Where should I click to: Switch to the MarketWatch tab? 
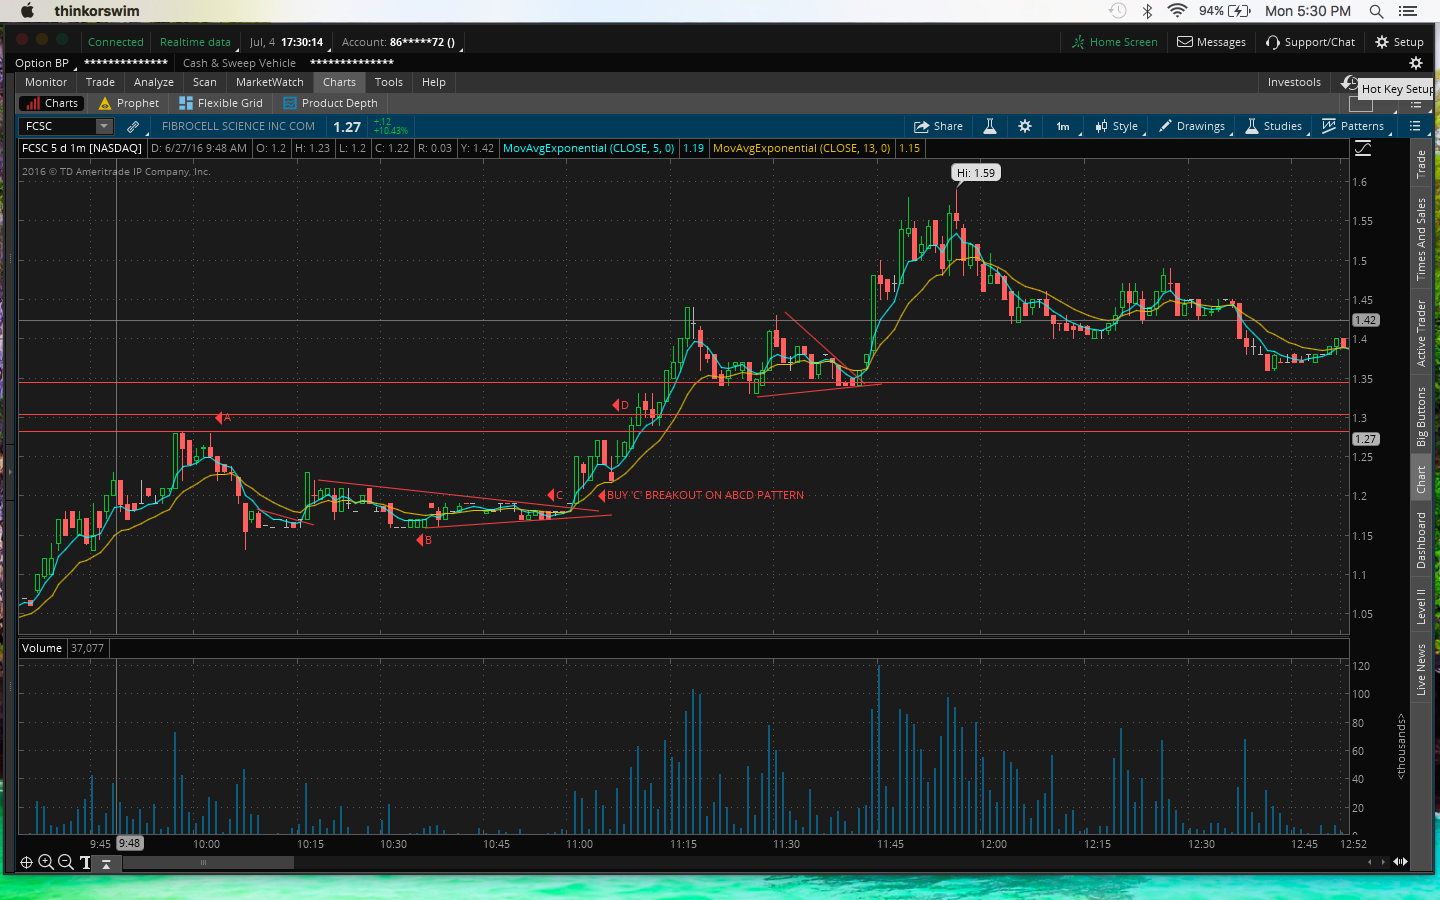(x=269, y=82)
